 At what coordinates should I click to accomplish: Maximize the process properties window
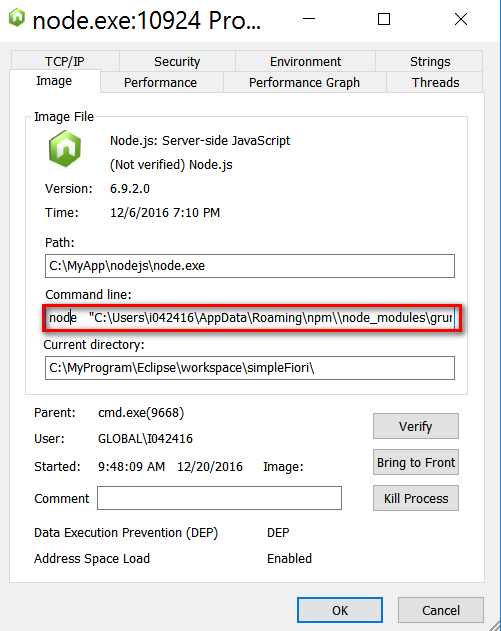384,19
